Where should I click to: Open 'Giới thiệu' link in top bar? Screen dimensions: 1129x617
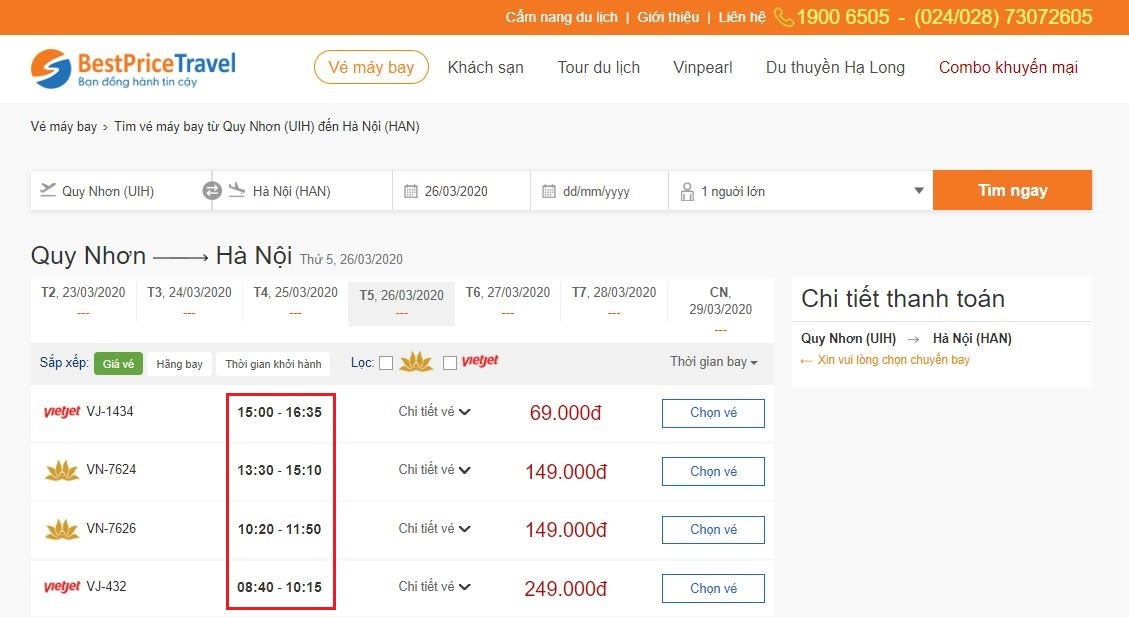pos(668,17)
